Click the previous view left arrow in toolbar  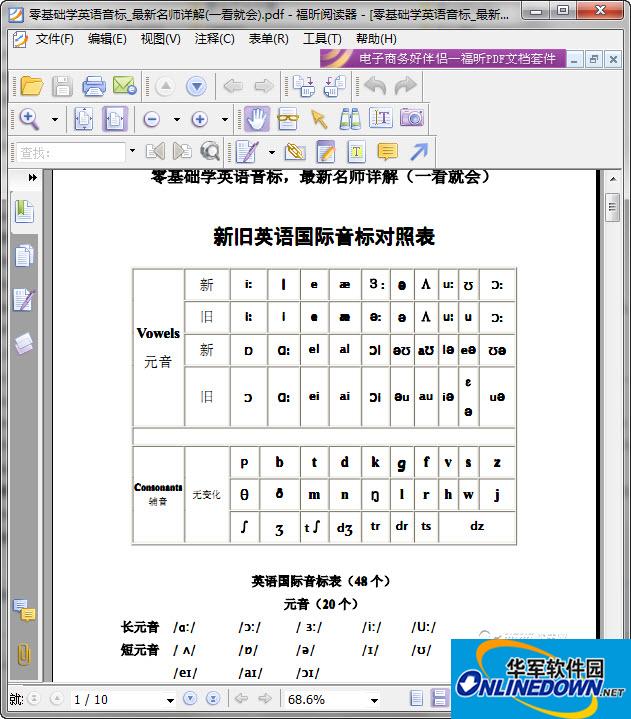click(x=233, y=86)
